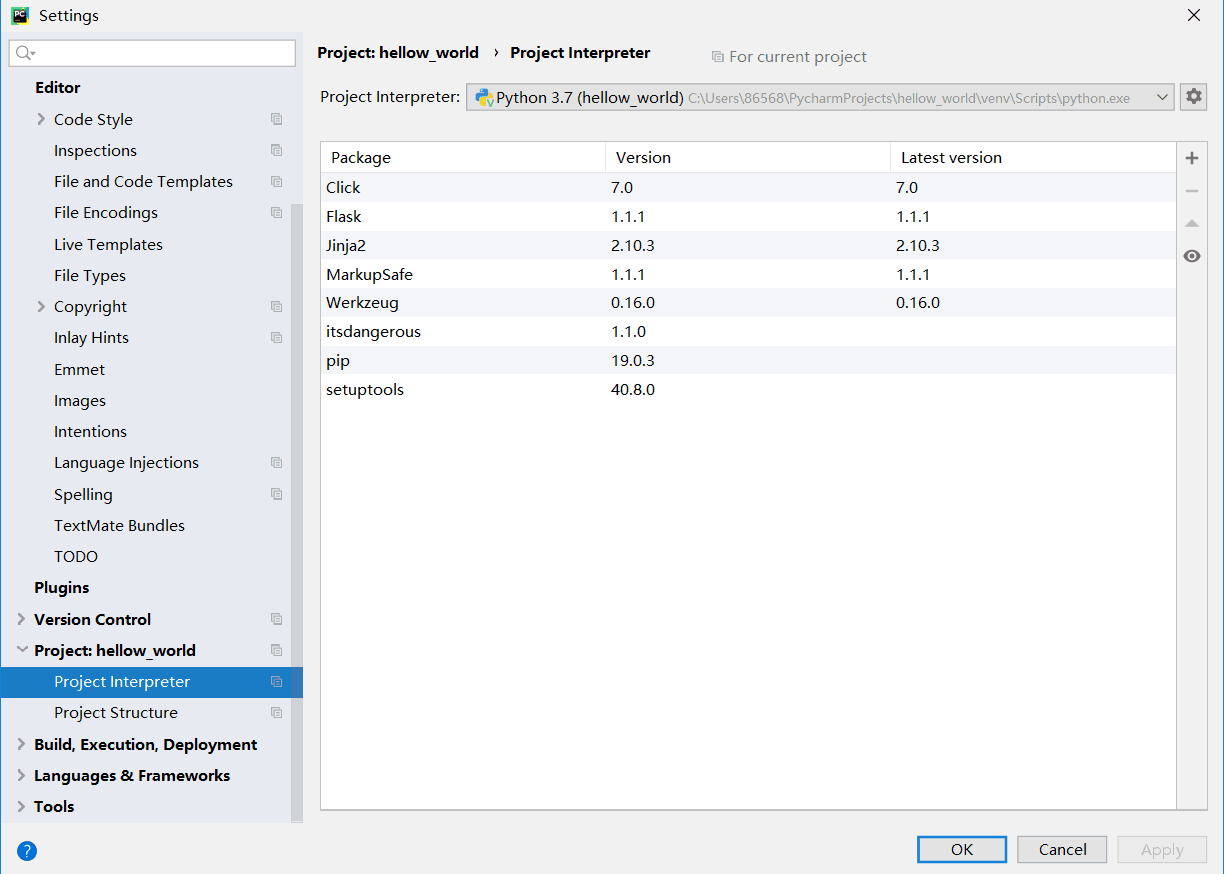Click the Cancel button
The width and height of the screenshot is (1224, 874).
[1062, 849]
